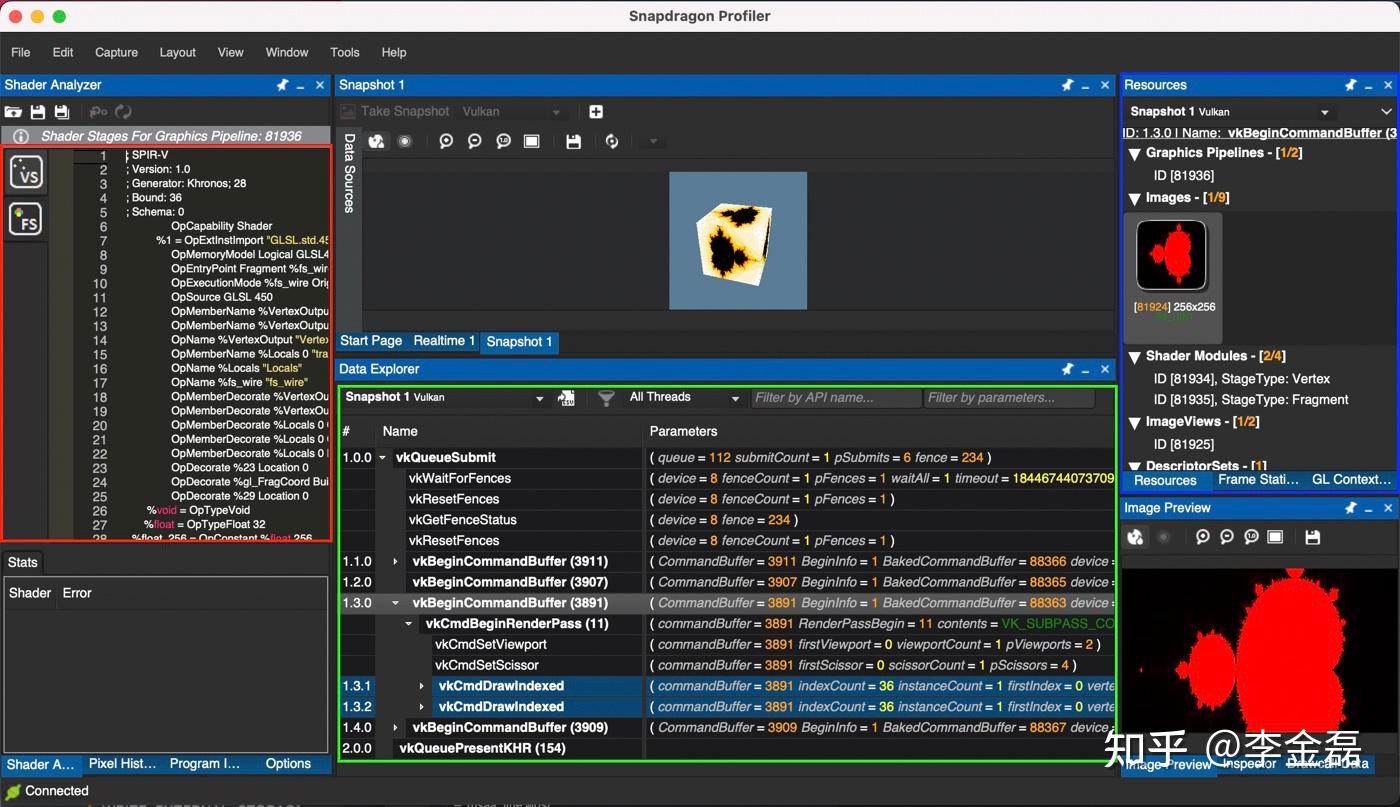The width and height of the screenshot is (1400, 807).
Task: Fit the snapshot image to window
Action: click(531, 141)
